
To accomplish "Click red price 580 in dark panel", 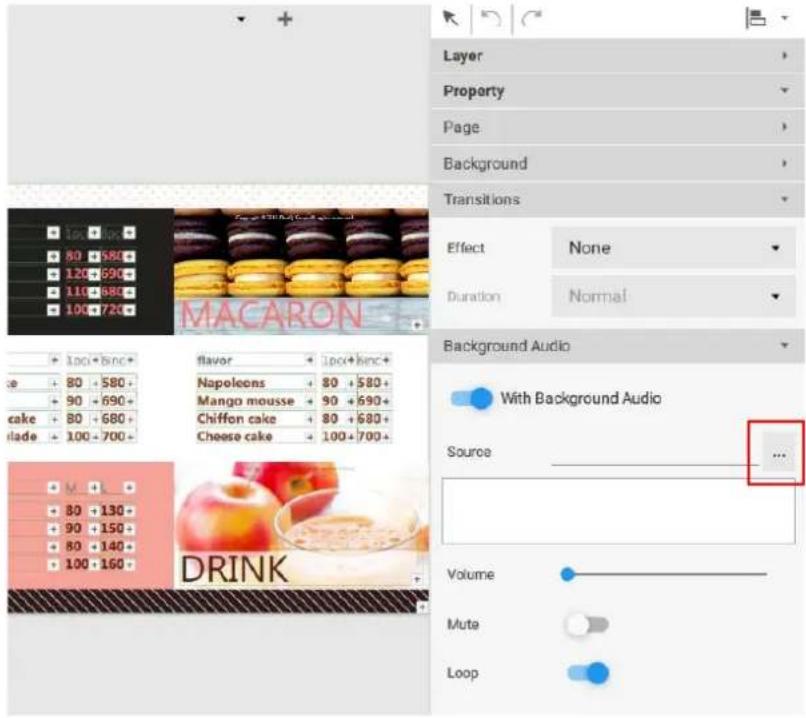I will [112, 256].
